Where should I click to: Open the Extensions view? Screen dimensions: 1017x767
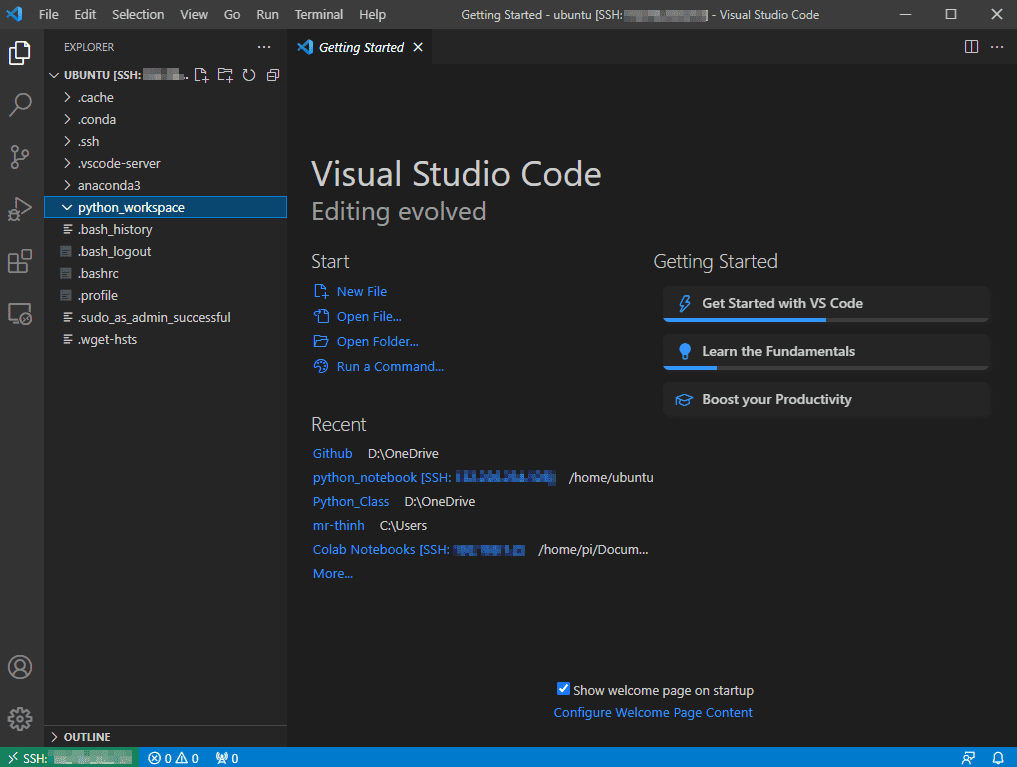pyautogui.click(x=19, y=261)
